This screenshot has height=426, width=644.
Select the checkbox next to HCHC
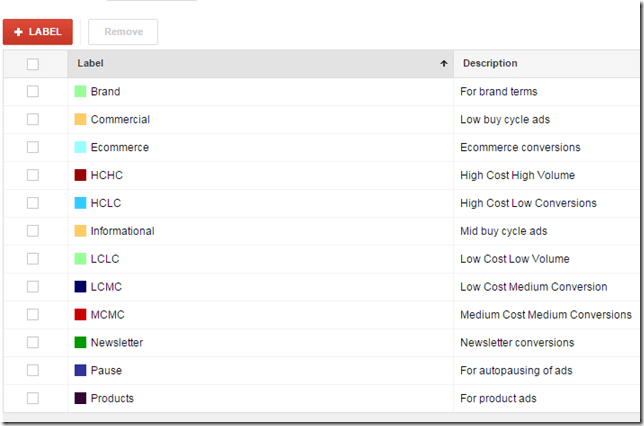pos(33,176)
